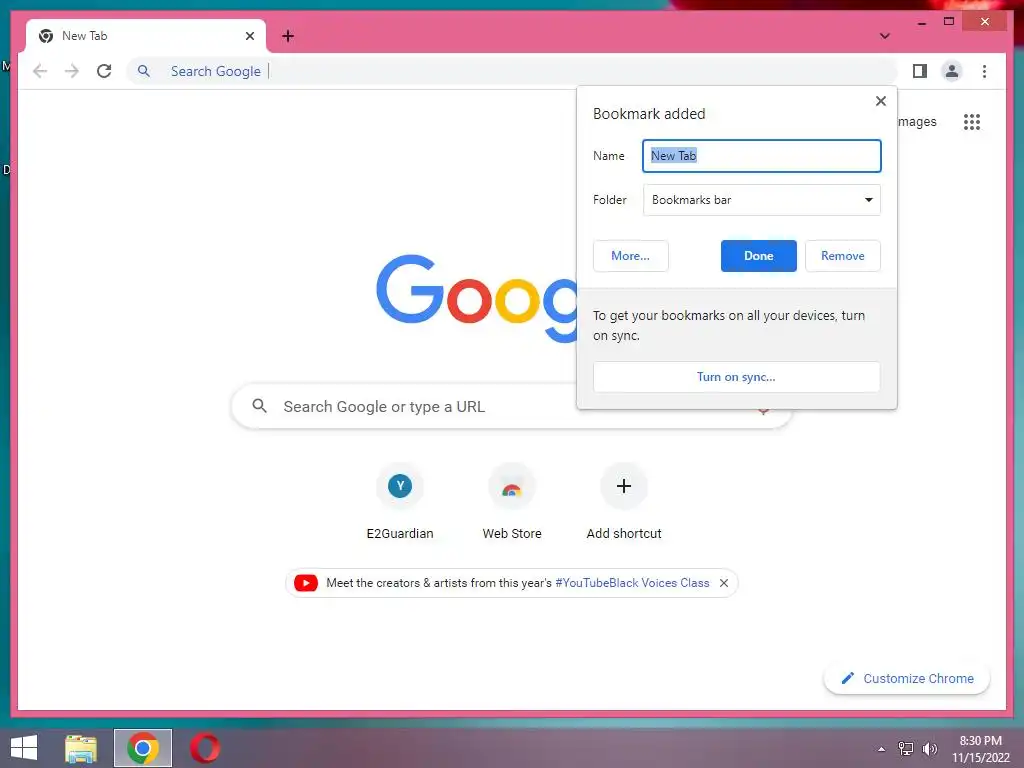This screenshot has height=768, width=1024.
Task: Go back with the back arrow
Action: pyautogui.click(x=40, y=71)
